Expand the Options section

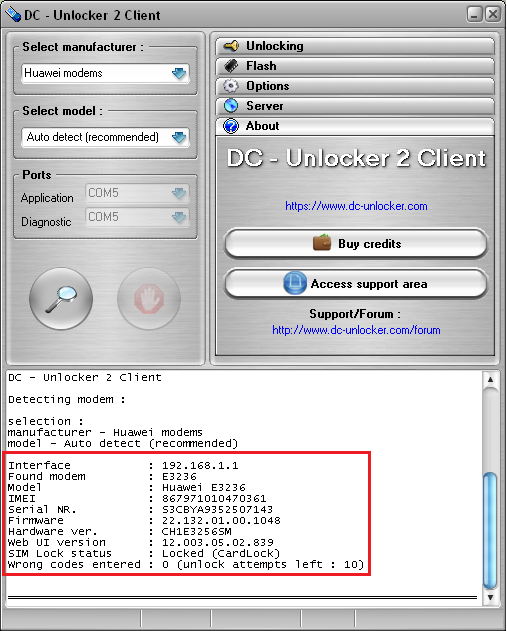pos(355,86)
